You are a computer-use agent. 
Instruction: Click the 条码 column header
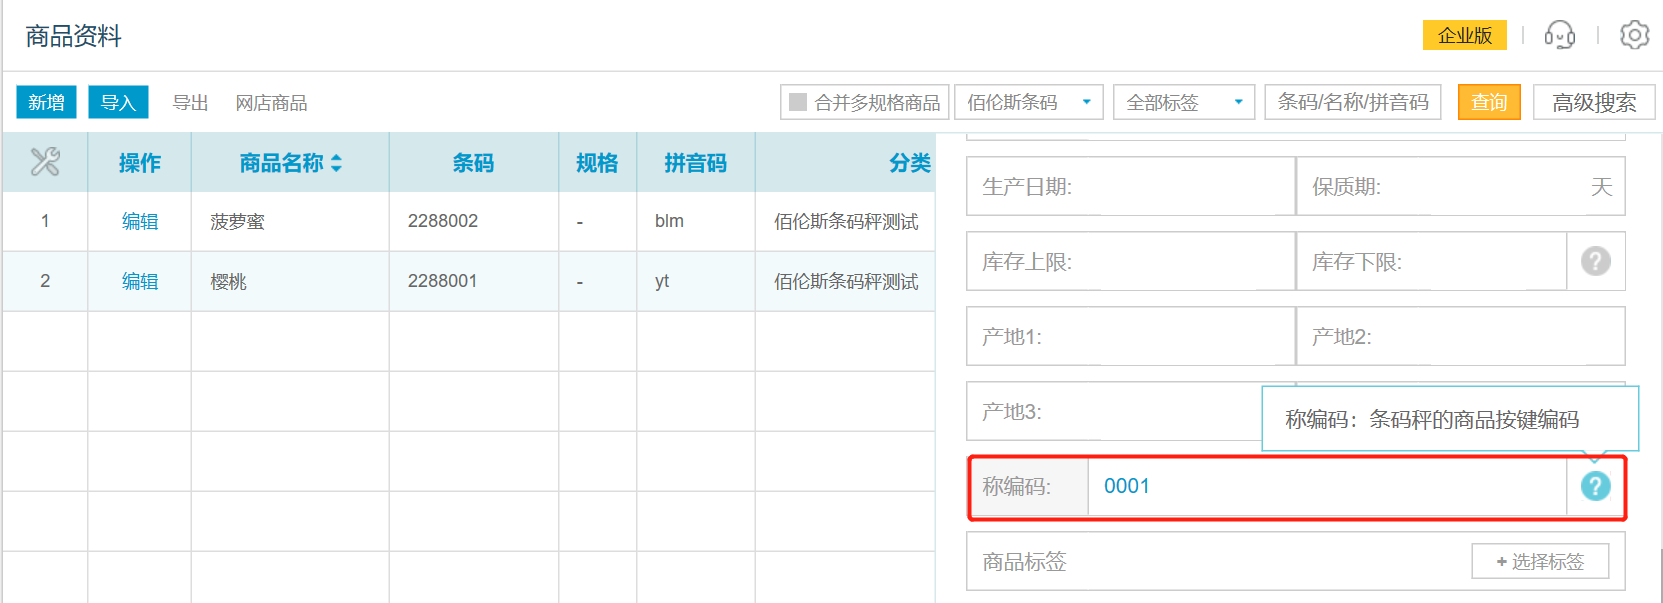coord(473,163)
